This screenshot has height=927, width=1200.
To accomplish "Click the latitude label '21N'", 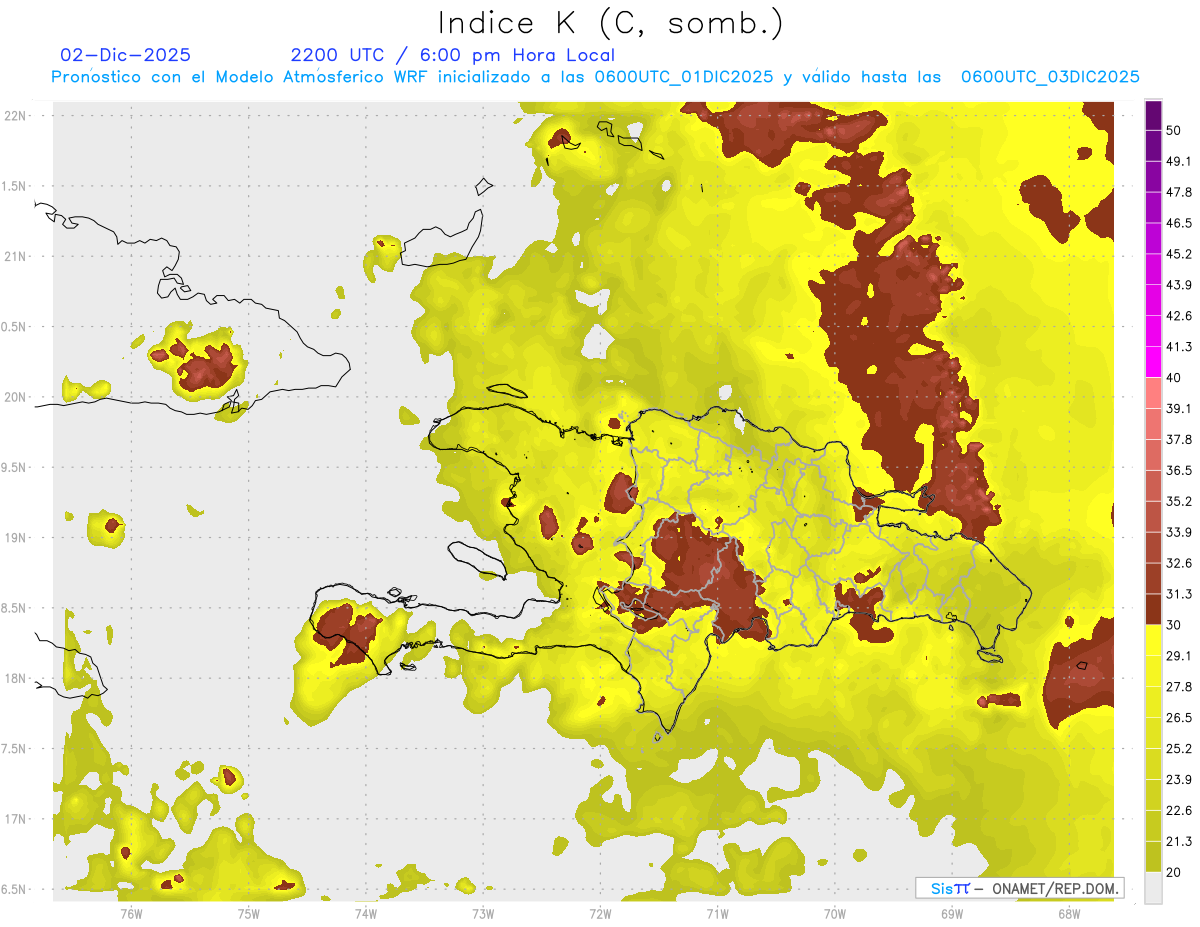I will pos(15,256).
